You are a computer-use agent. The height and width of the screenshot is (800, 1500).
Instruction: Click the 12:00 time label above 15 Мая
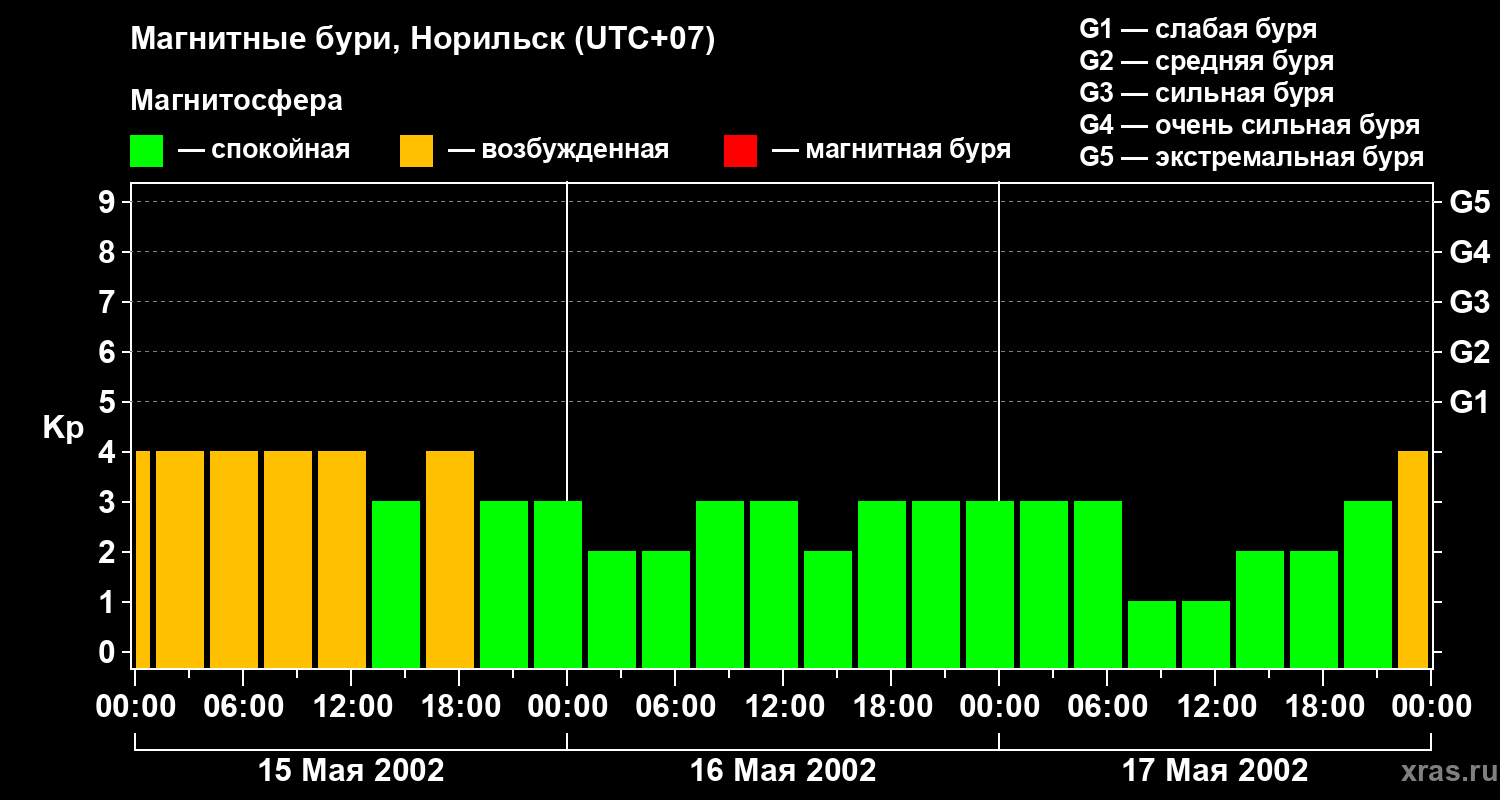(x=351, y=707)
